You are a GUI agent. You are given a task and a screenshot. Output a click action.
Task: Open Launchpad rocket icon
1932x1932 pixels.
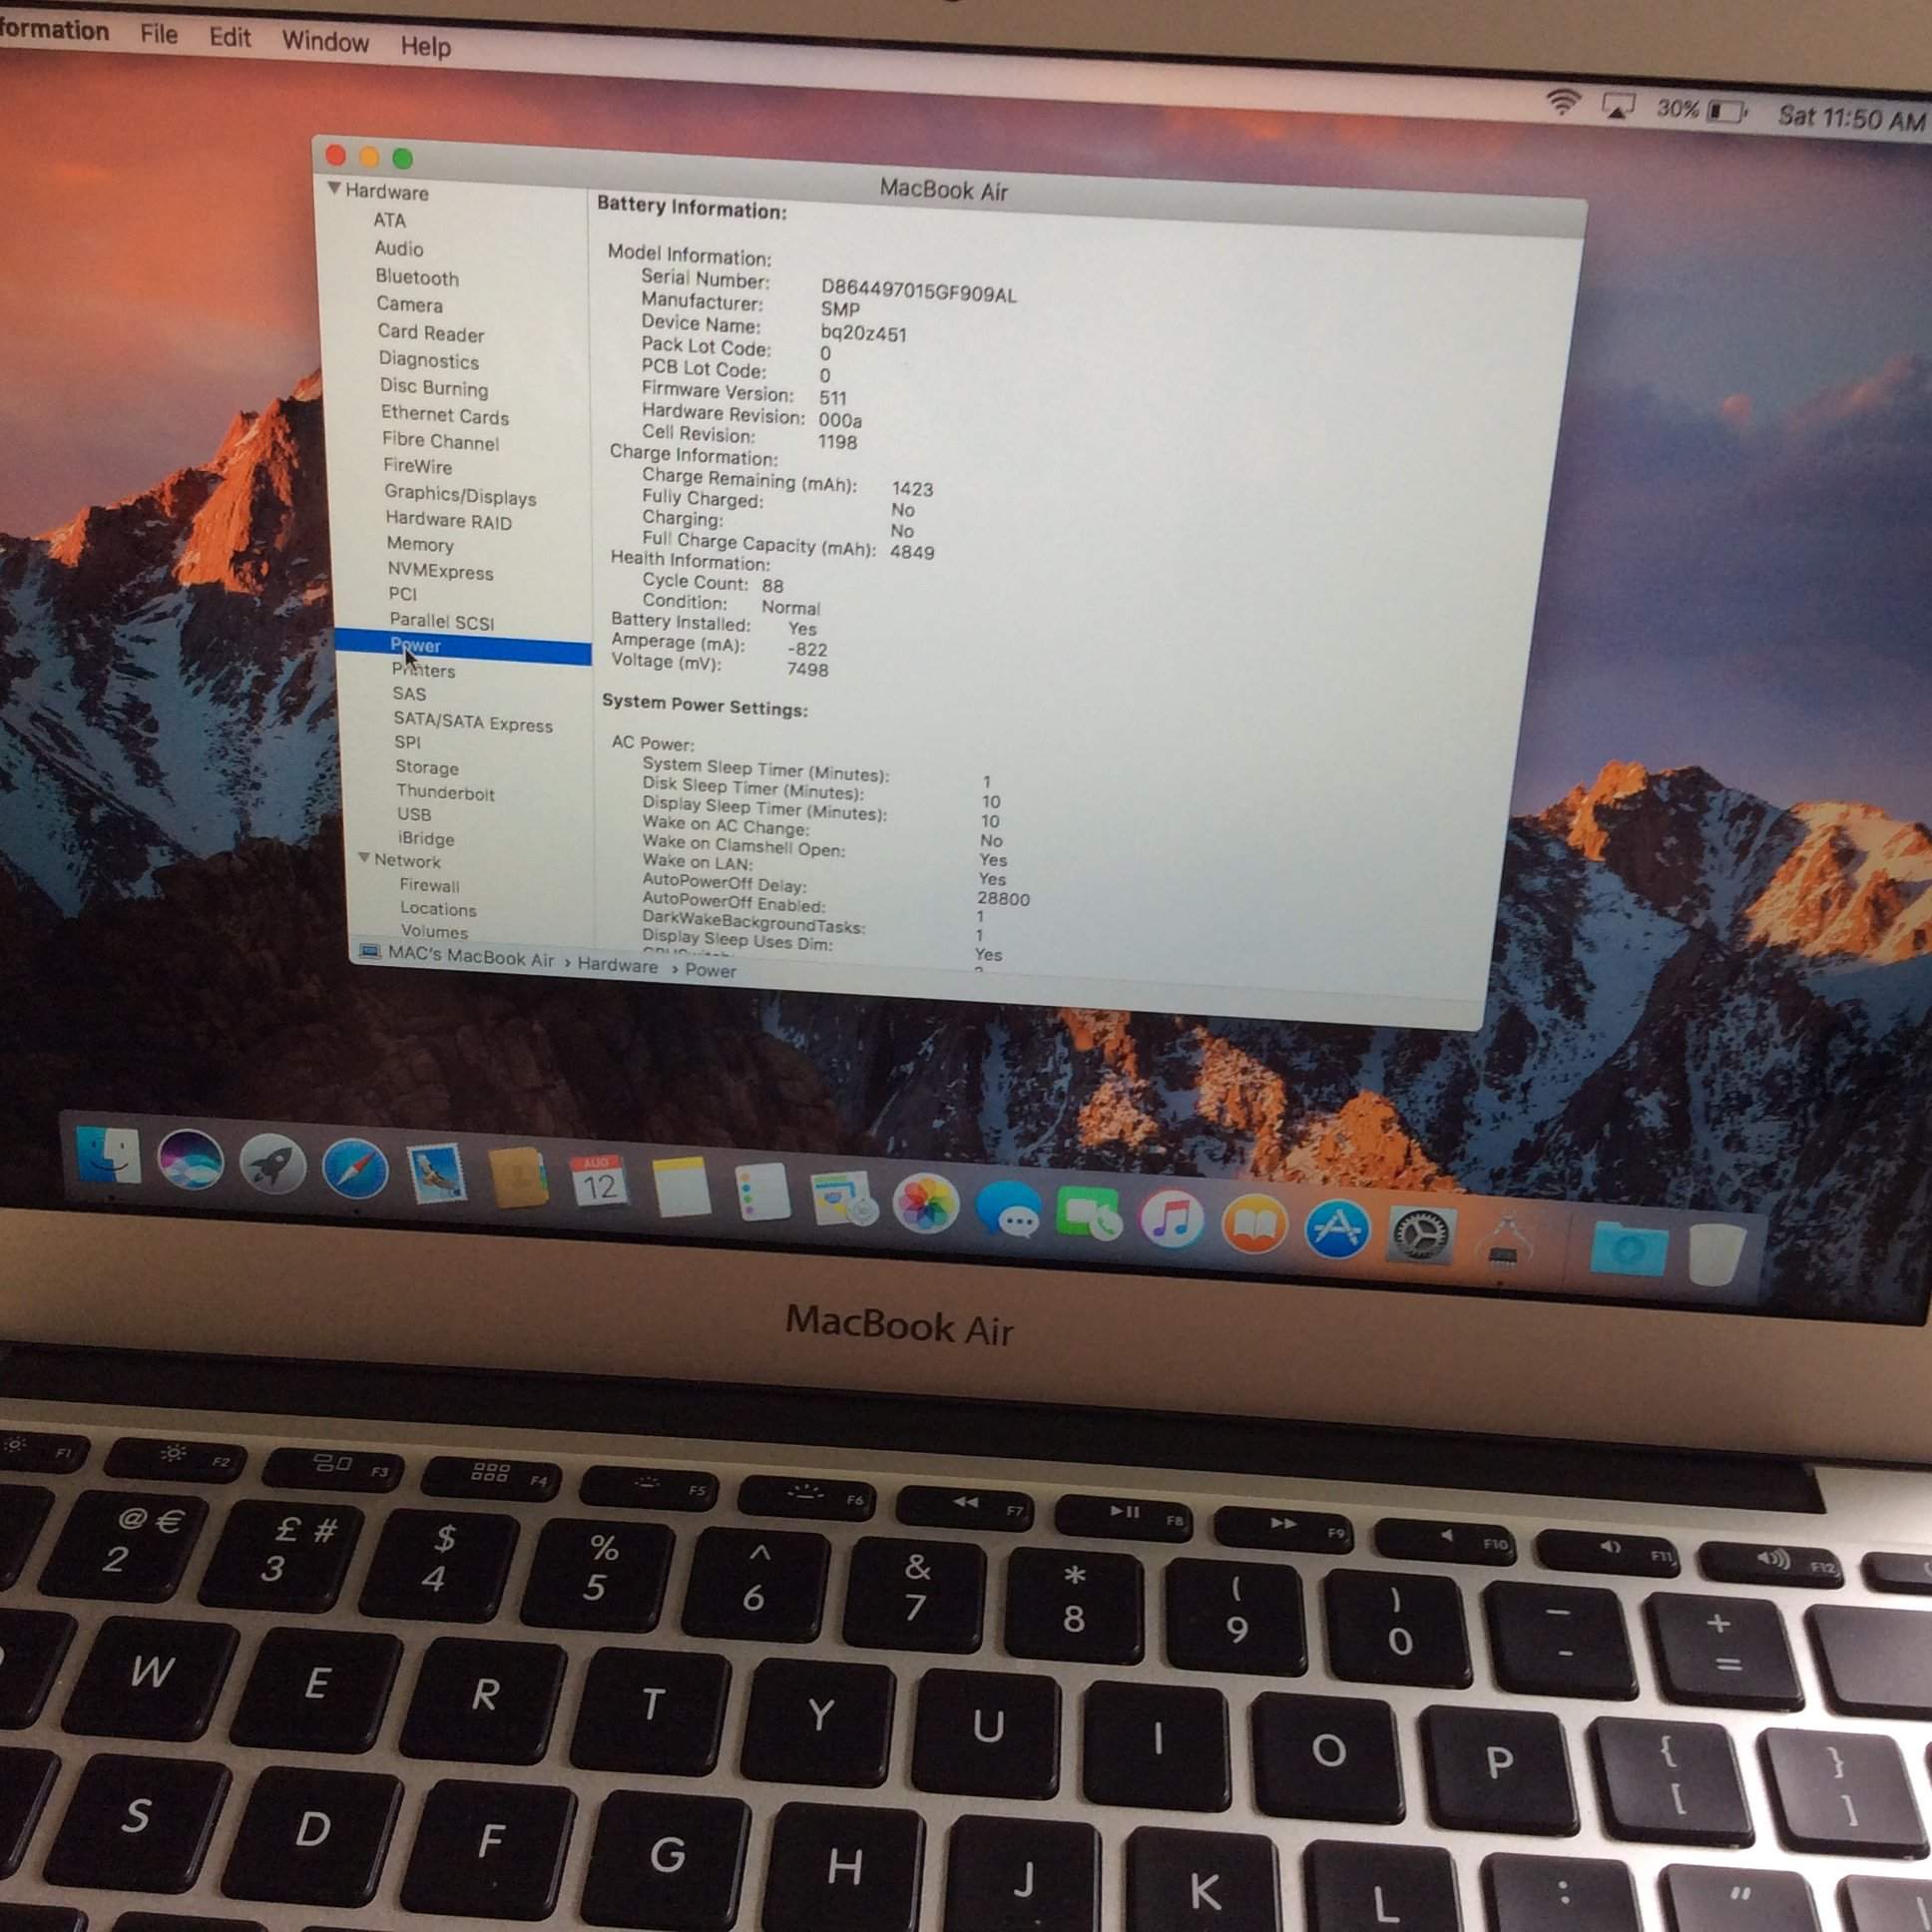[x=272, y=1165]
